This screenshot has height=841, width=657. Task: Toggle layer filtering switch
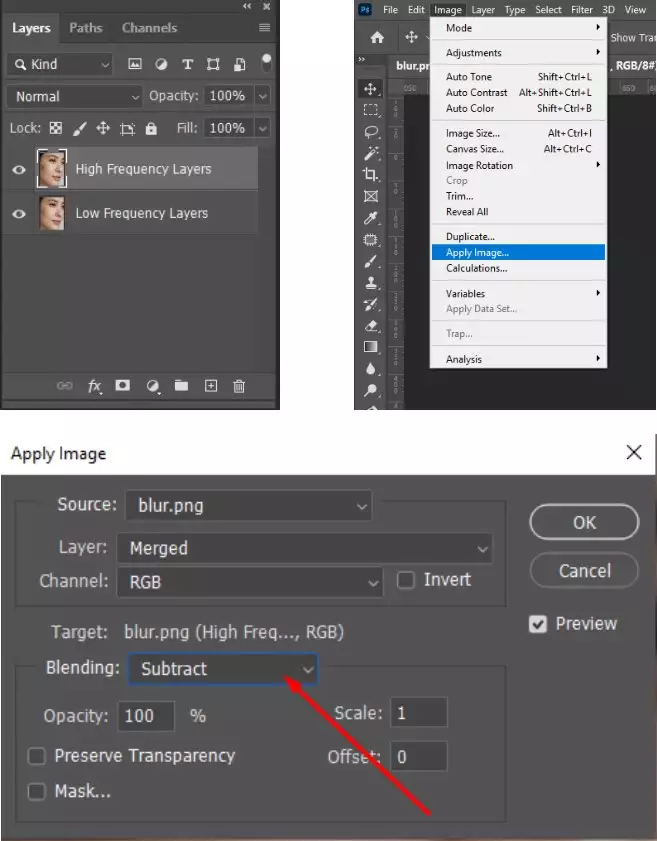[266, 63]
